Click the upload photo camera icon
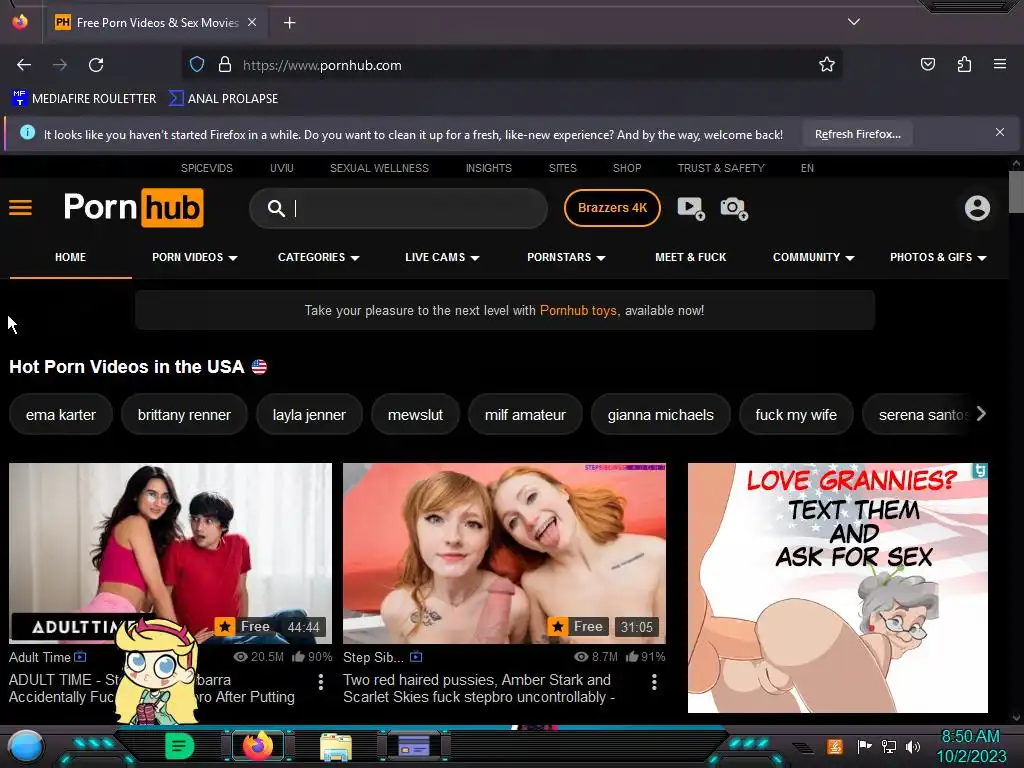 coord(733,208)
